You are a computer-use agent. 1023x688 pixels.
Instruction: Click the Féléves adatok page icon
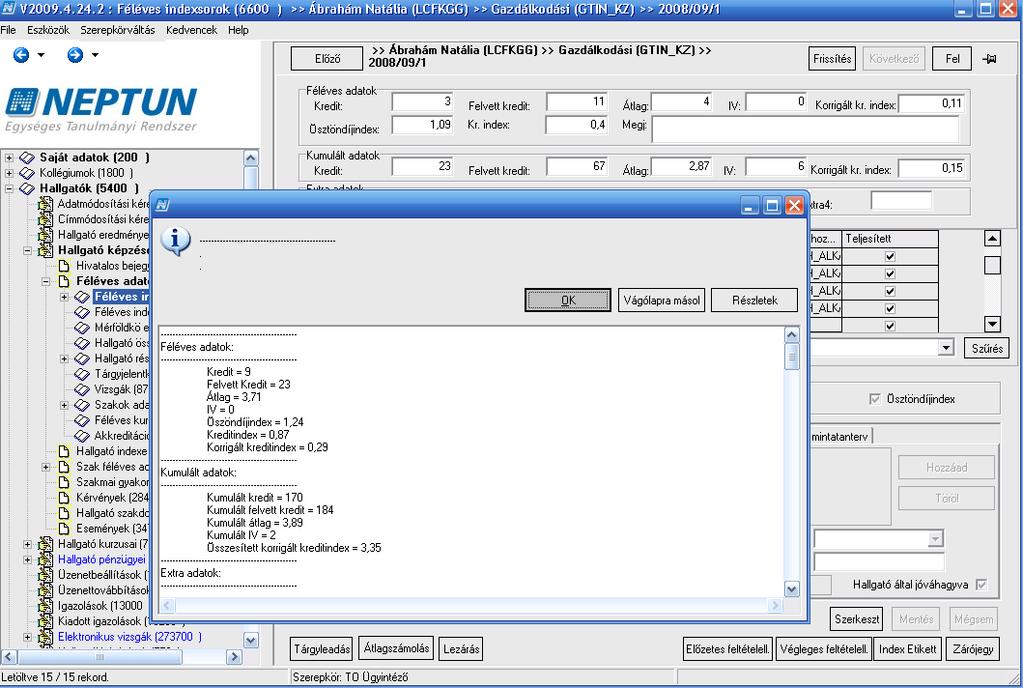(x=63, y=282)
